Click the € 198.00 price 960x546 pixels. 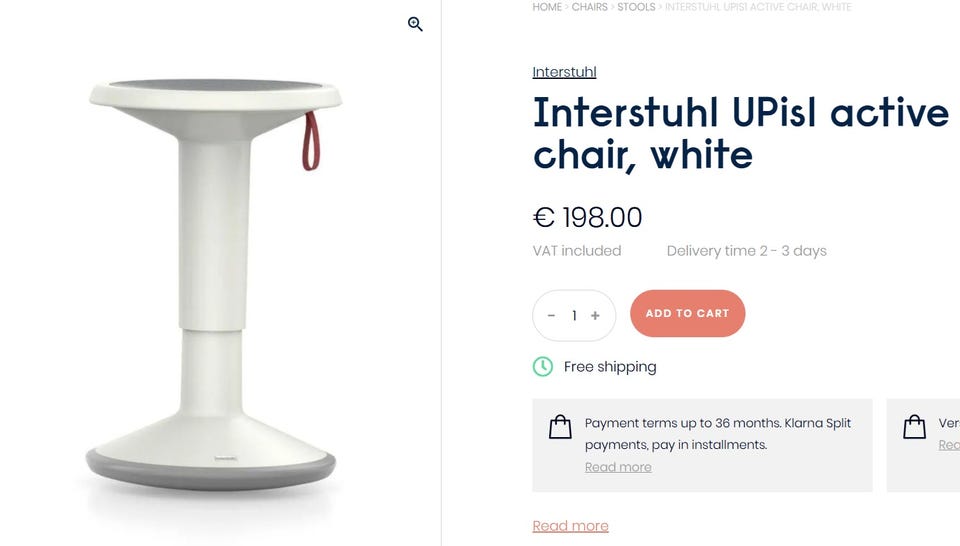(x=587, y=217)
